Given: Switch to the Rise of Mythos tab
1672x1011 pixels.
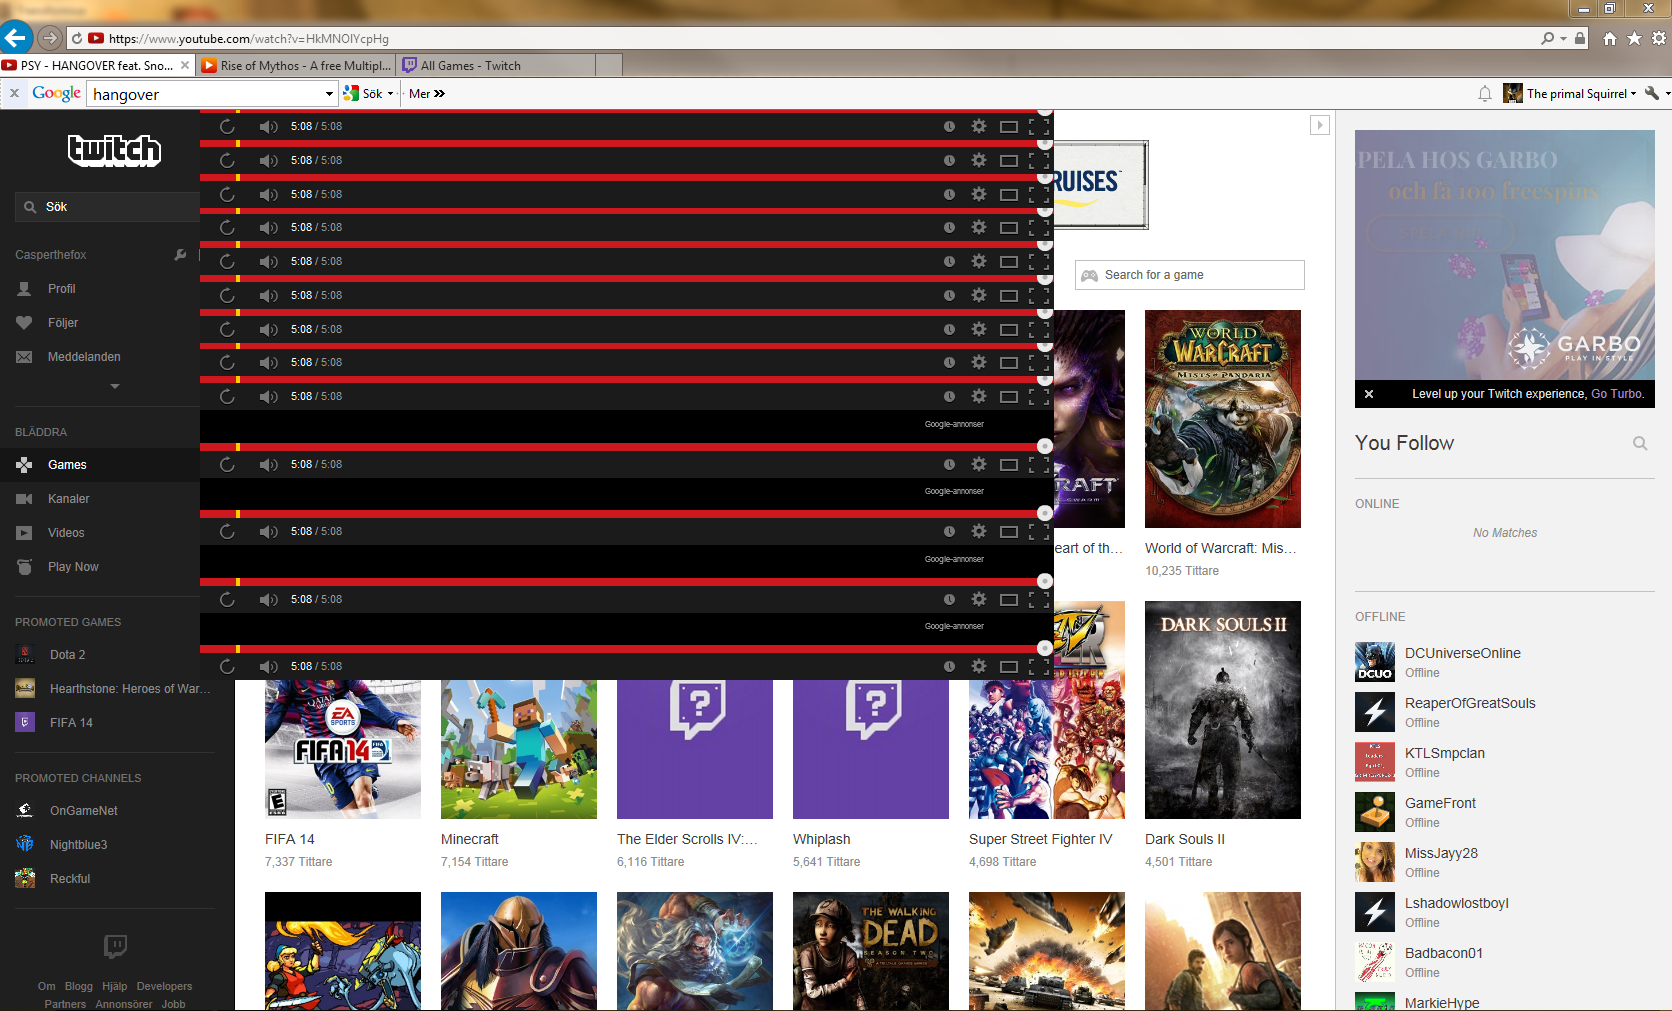Looking at the screenshot, I should pyautogui.click(x=296, y=66).
